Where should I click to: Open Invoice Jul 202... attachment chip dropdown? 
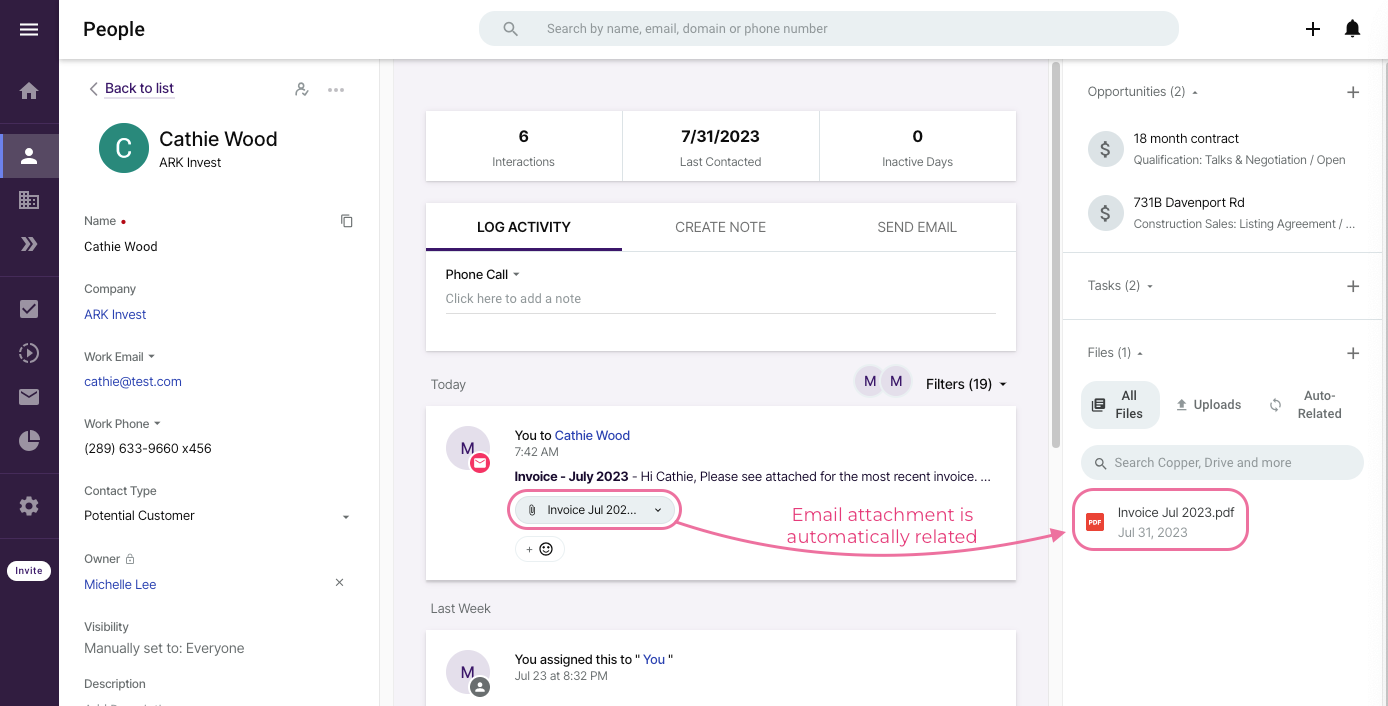tap(596, 510)
